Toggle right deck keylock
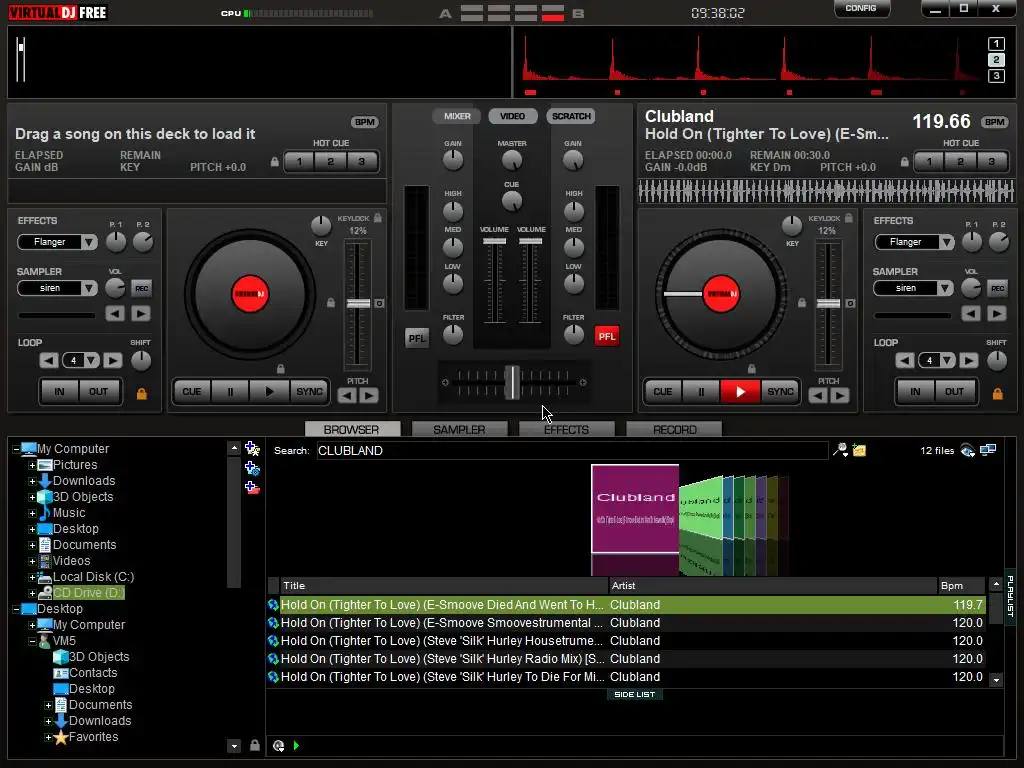 tap(848, 218)
